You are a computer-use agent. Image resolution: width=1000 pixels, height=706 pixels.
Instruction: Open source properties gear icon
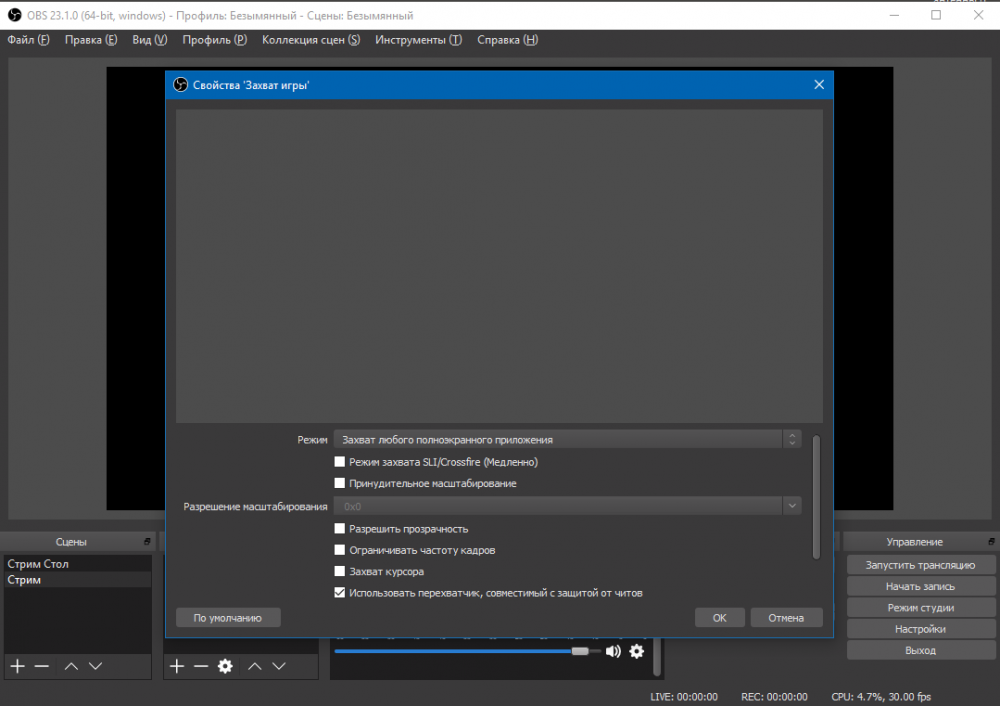226,666
